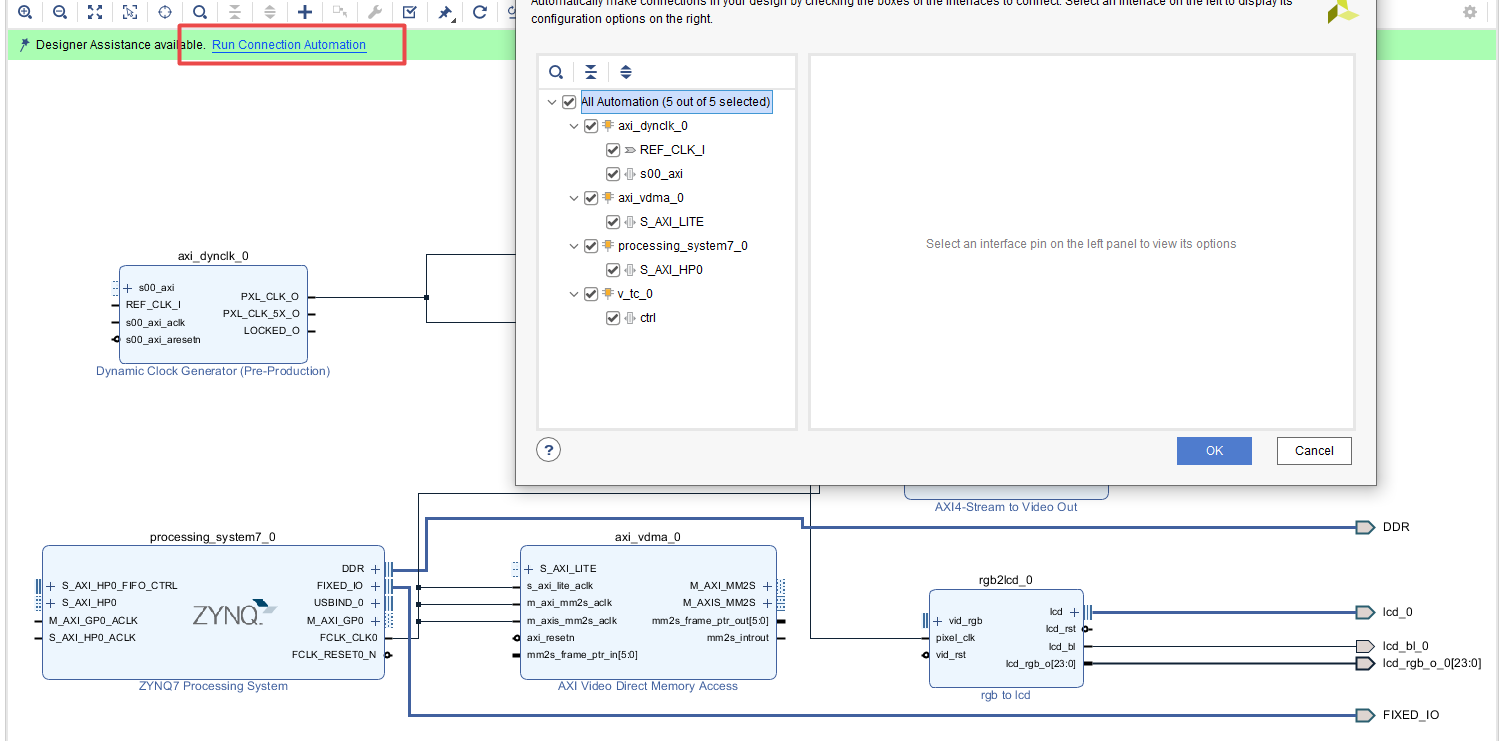Validate design using the checkmark icon
The height and width of the screenshot is (741, 1499).
click(410, 12)
